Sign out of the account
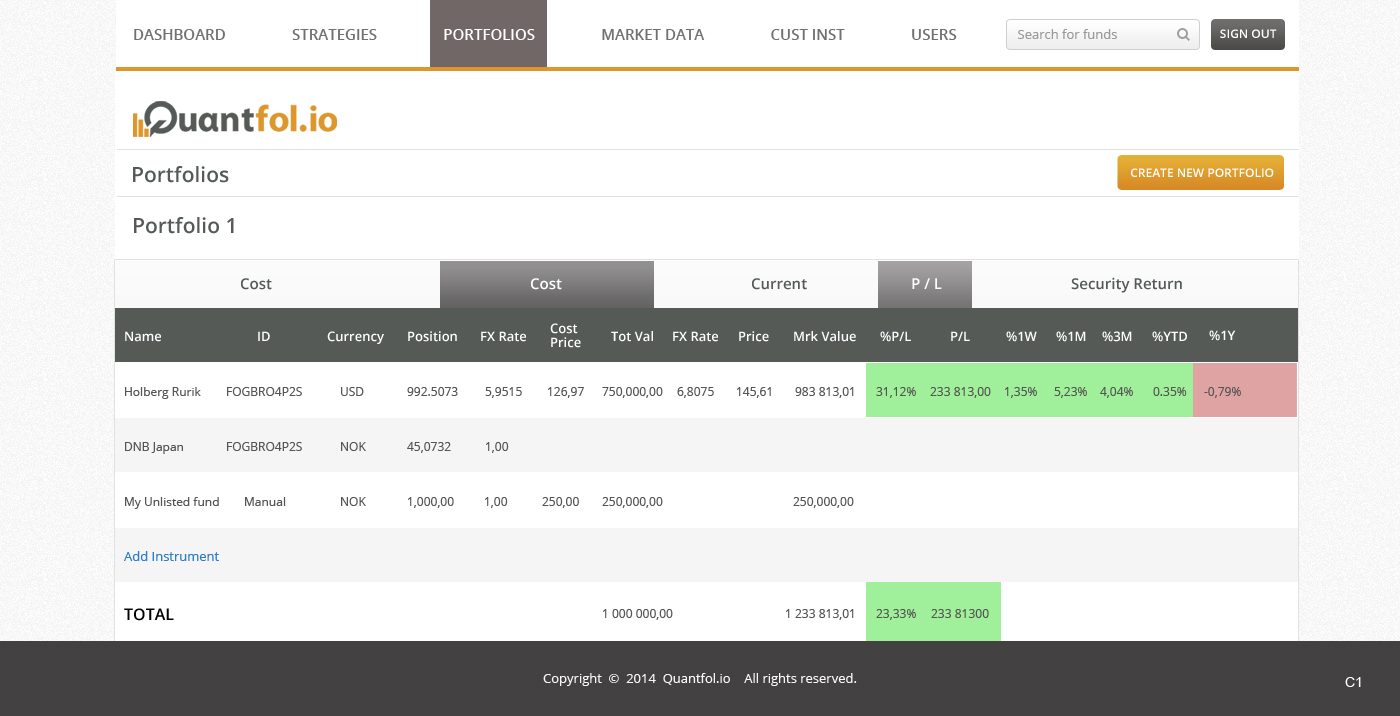1400x716 pixels. click(x=1247, y=34)
